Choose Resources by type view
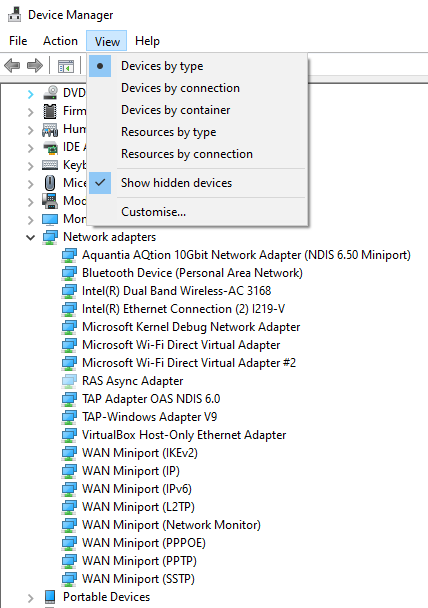The height and width of the screenshot is (608, 428). coord(198,132)
